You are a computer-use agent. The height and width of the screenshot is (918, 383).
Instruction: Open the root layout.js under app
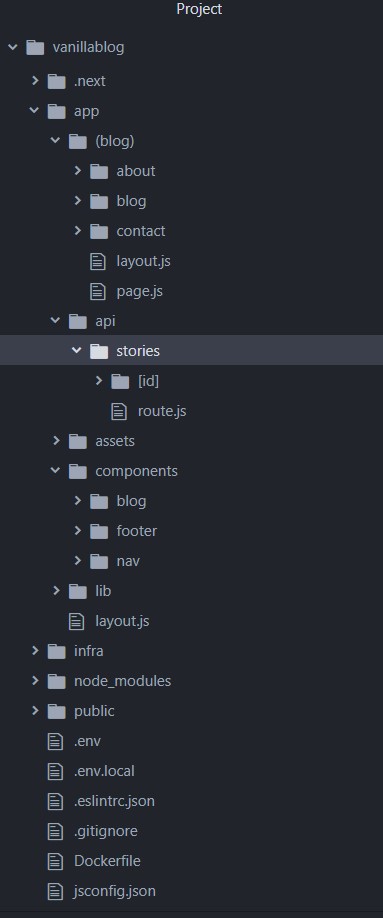192,621
